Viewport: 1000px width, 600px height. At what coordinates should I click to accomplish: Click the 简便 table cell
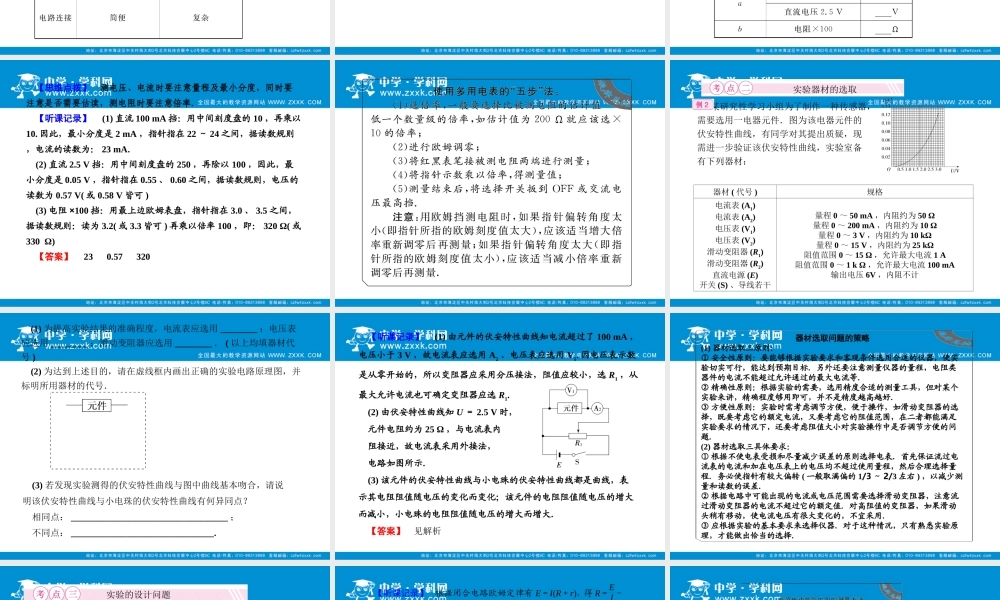[118, 18]
